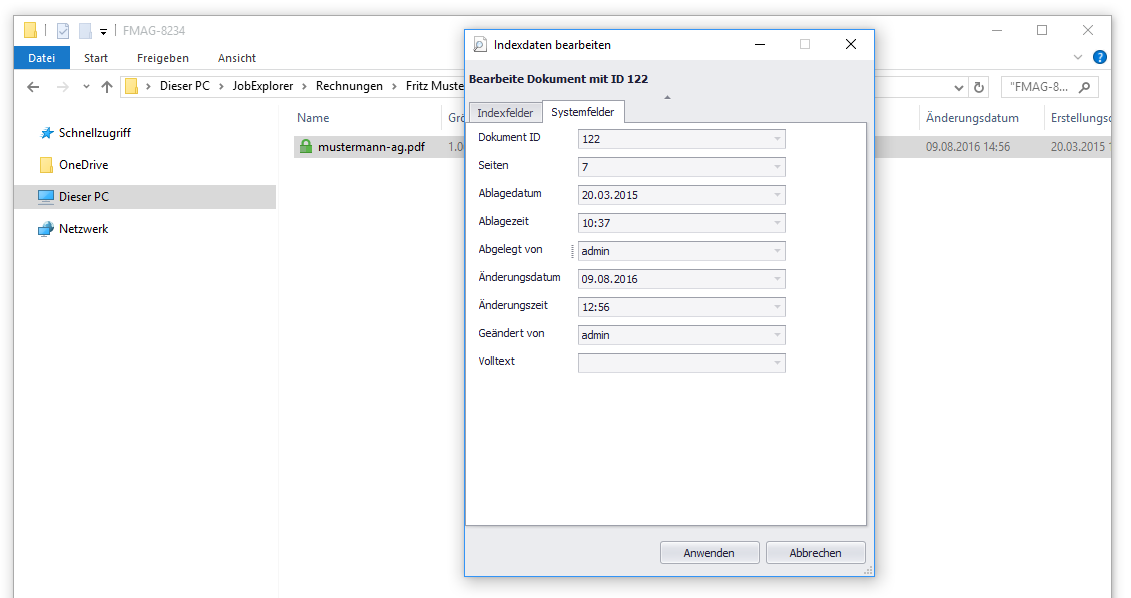This screenshot has height=598, width=1131.
Task: Open the Dokument ID dropdown
Action: (x=776, y=139)
